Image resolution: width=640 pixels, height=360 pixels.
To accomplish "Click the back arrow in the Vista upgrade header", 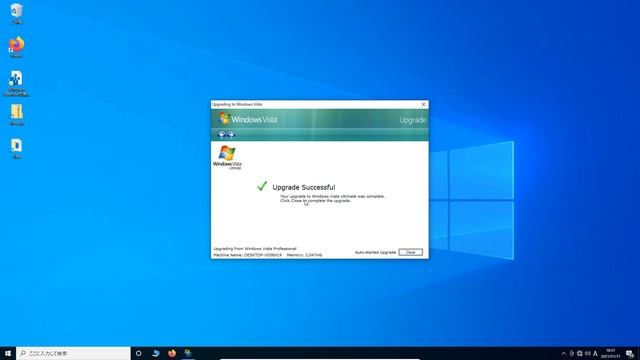I will pyautogui.click(x=222, y=134).
